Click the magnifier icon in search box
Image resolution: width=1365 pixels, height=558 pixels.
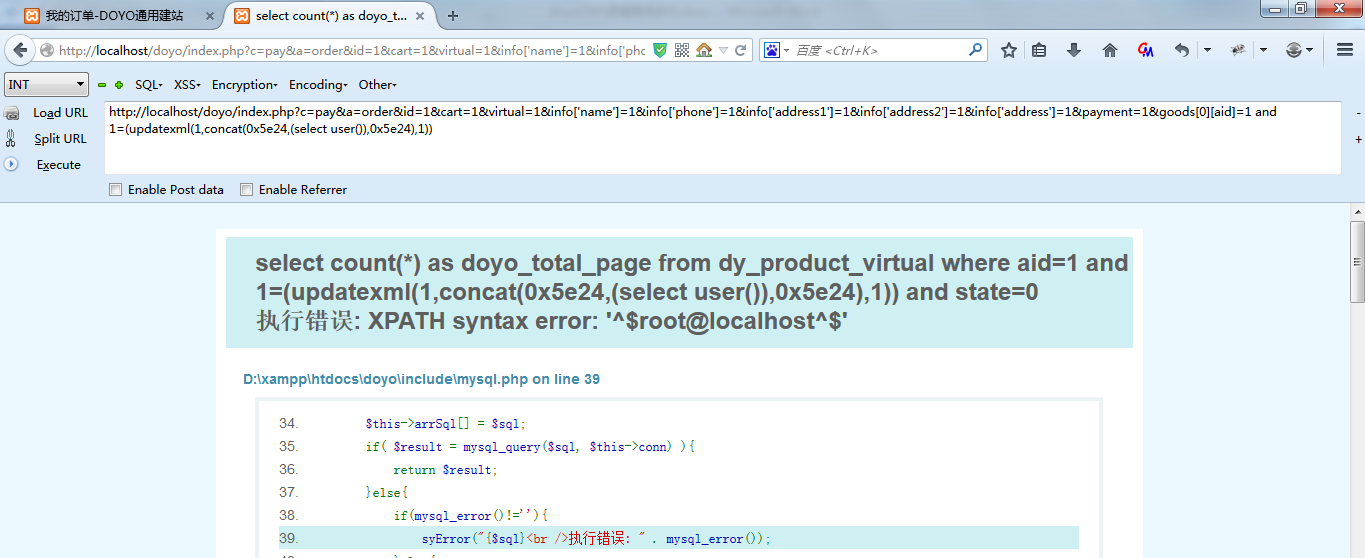click(x=976, y=50)
